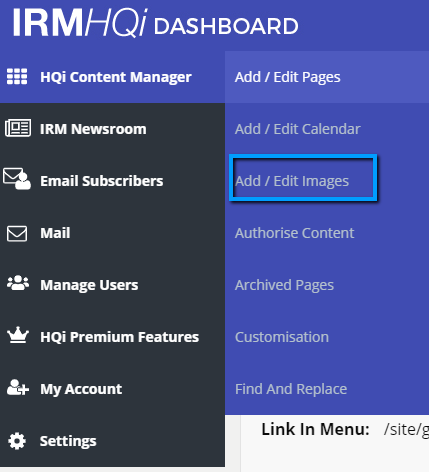Click the HQi Content Manager grid icon
This screenshot has height=472, width=429.
click(x=17, y=77)
